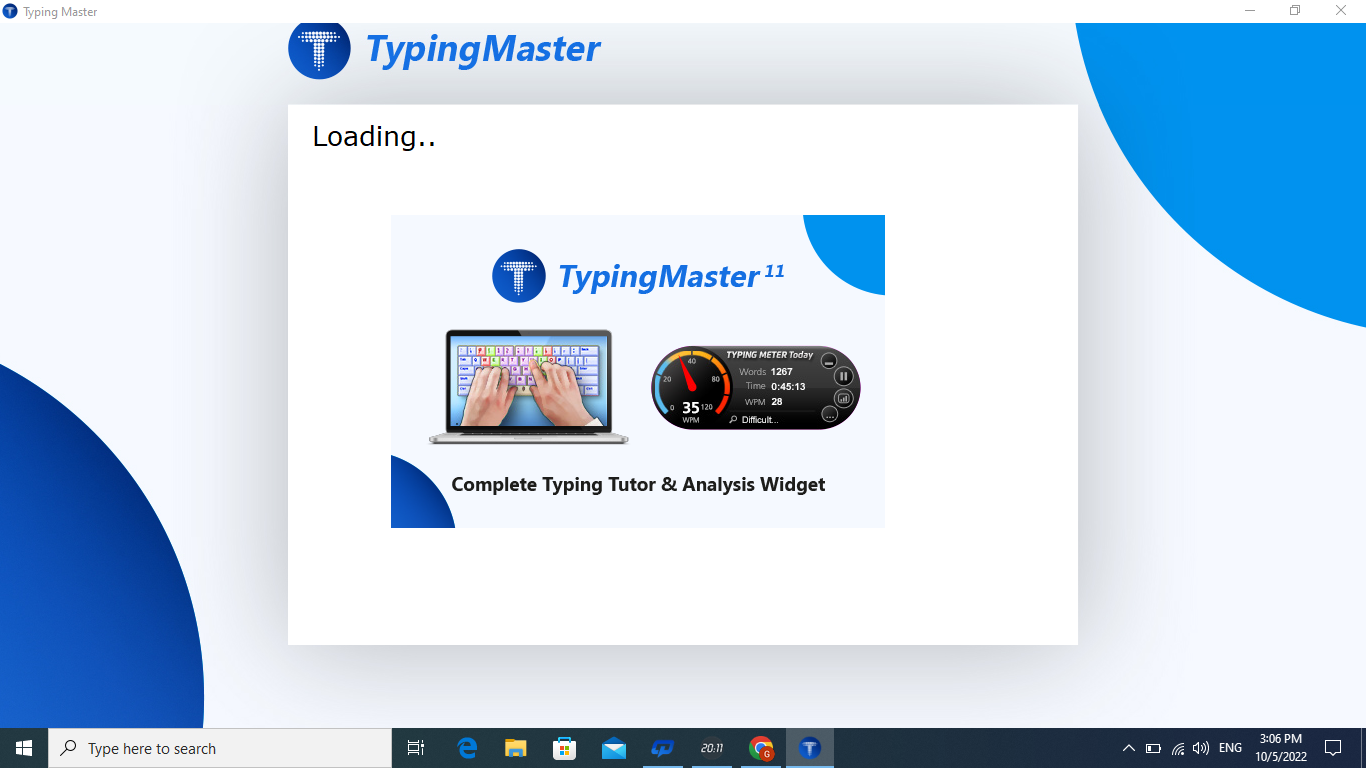Image resolution: width=1366 pixels, height=768 pixels.
Task: Open Microsoft Store from the taskbar
Action: coord(565,748)
